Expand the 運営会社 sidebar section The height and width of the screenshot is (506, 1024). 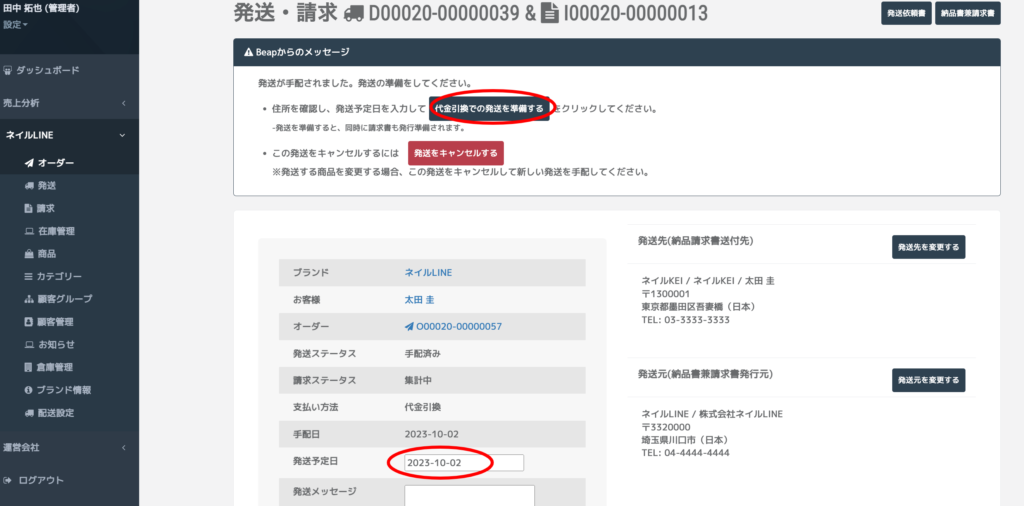pyautogui.click(x=69, y=447)
